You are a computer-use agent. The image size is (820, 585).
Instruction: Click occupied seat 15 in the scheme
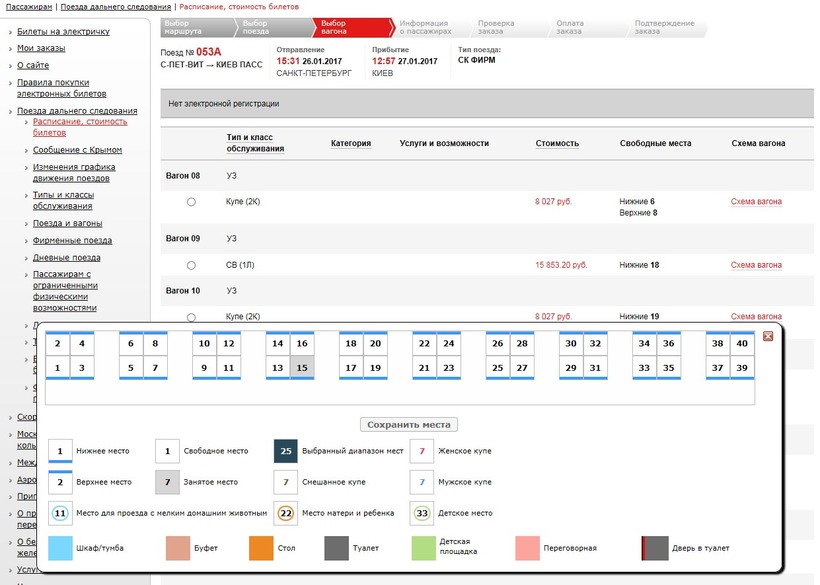(302, 367)
